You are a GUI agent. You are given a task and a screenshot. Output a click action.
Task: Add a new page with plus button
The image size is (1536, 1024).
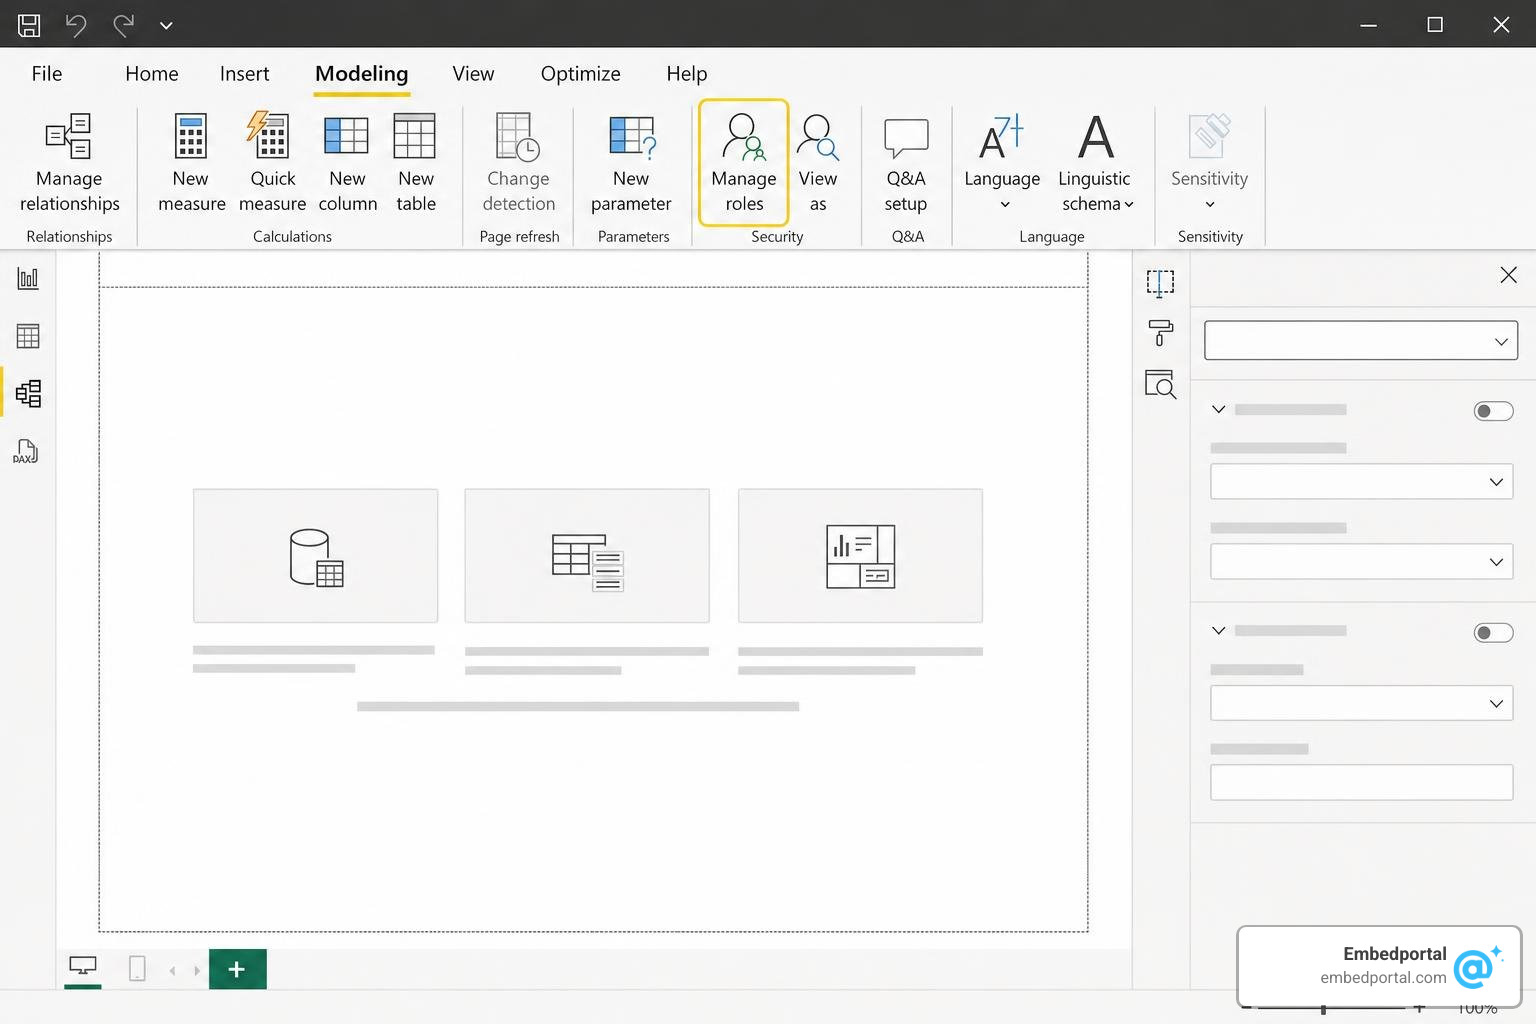237,969
